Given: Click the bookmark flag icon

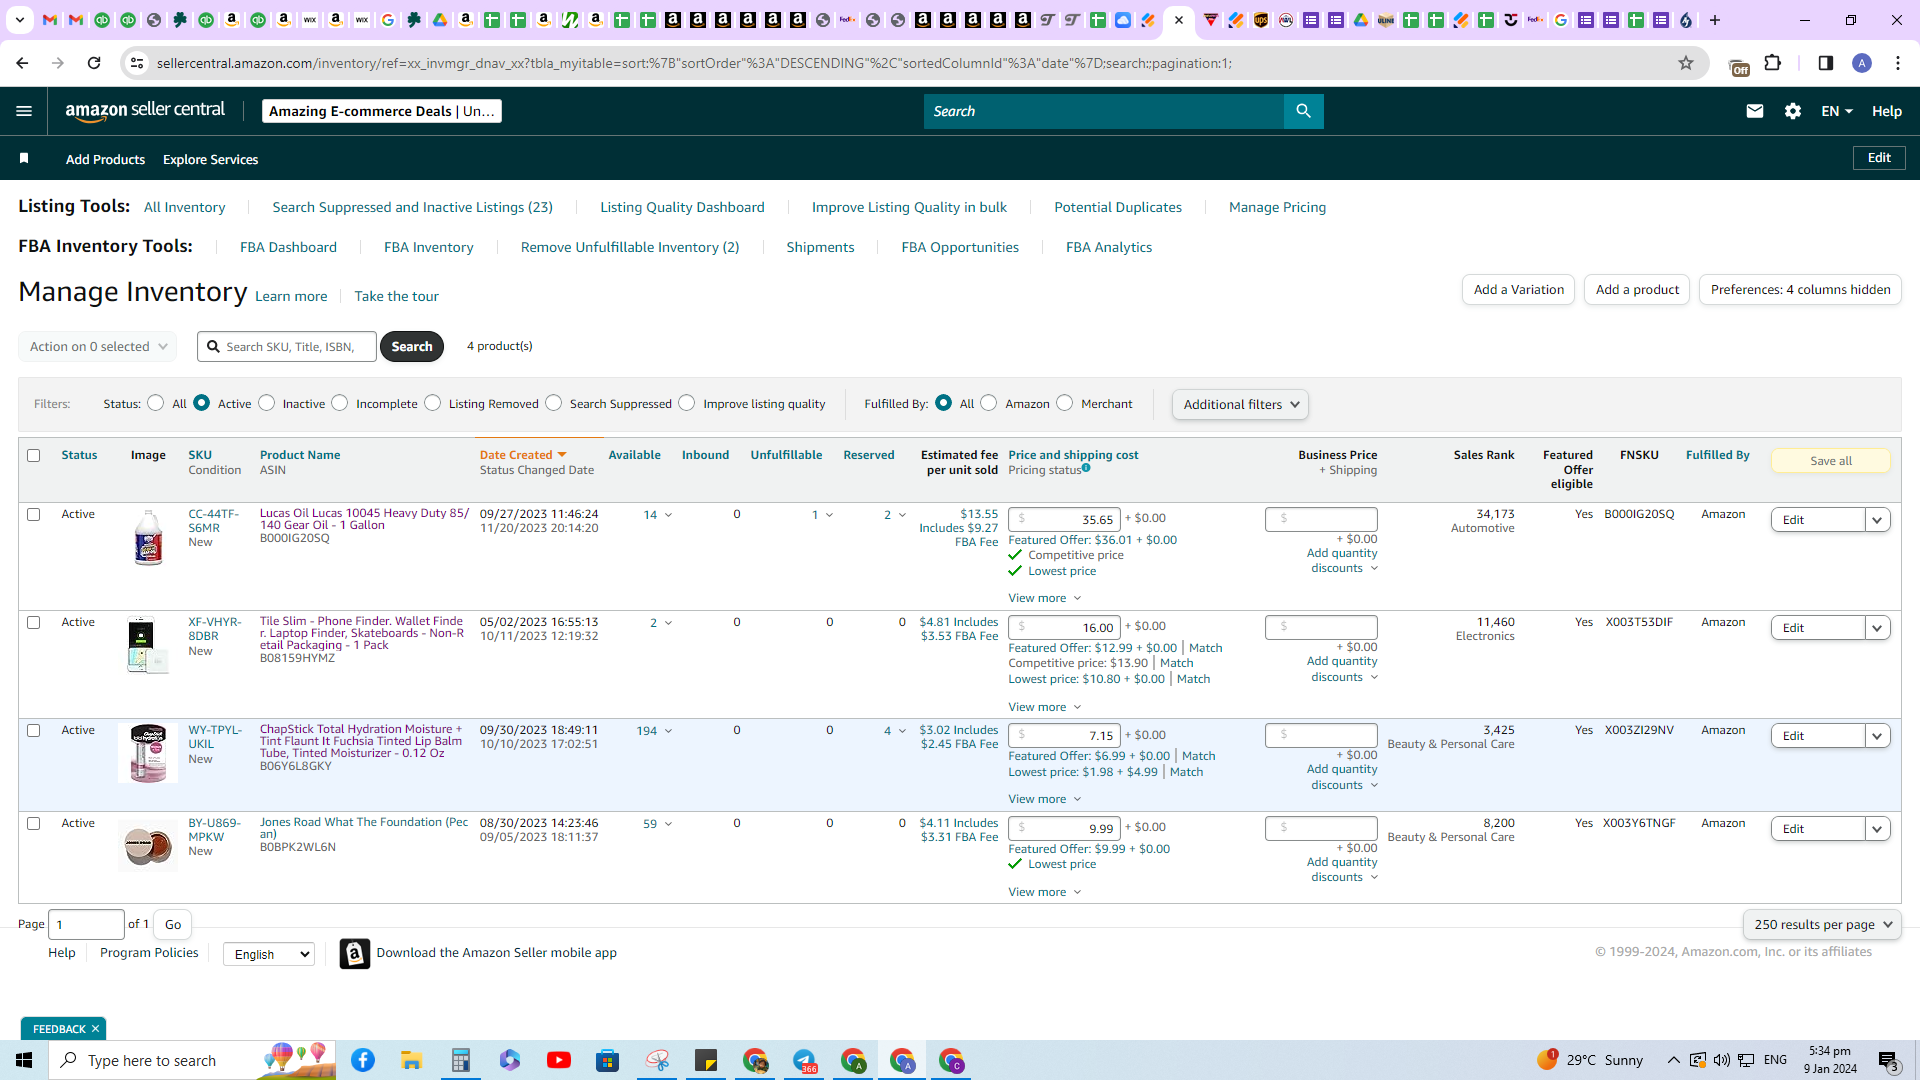Looking at the screenshot, I should [x=24, y=158].
